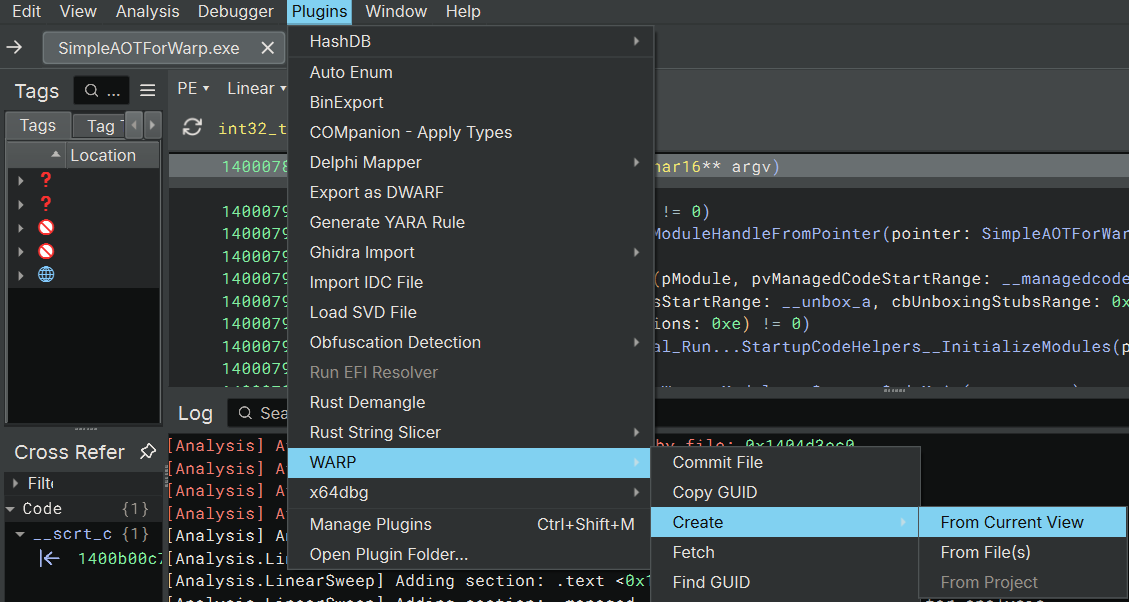
Task: Open the PE view type dropdown
Action: pyautogui.click(x=193, y=88)
